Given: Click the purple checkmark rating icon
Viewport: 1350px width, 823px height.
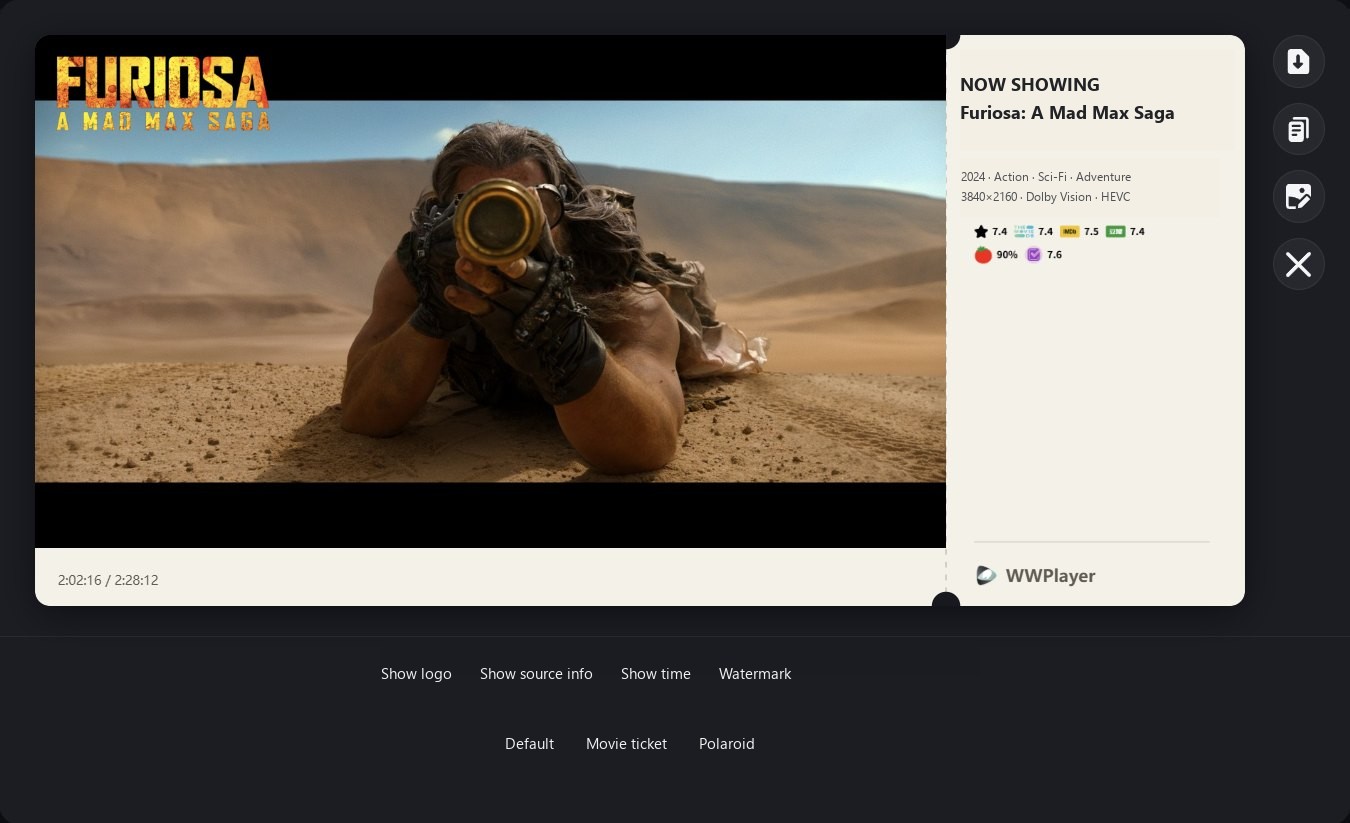Looking at the screenshot, I should click(1034, 255).
